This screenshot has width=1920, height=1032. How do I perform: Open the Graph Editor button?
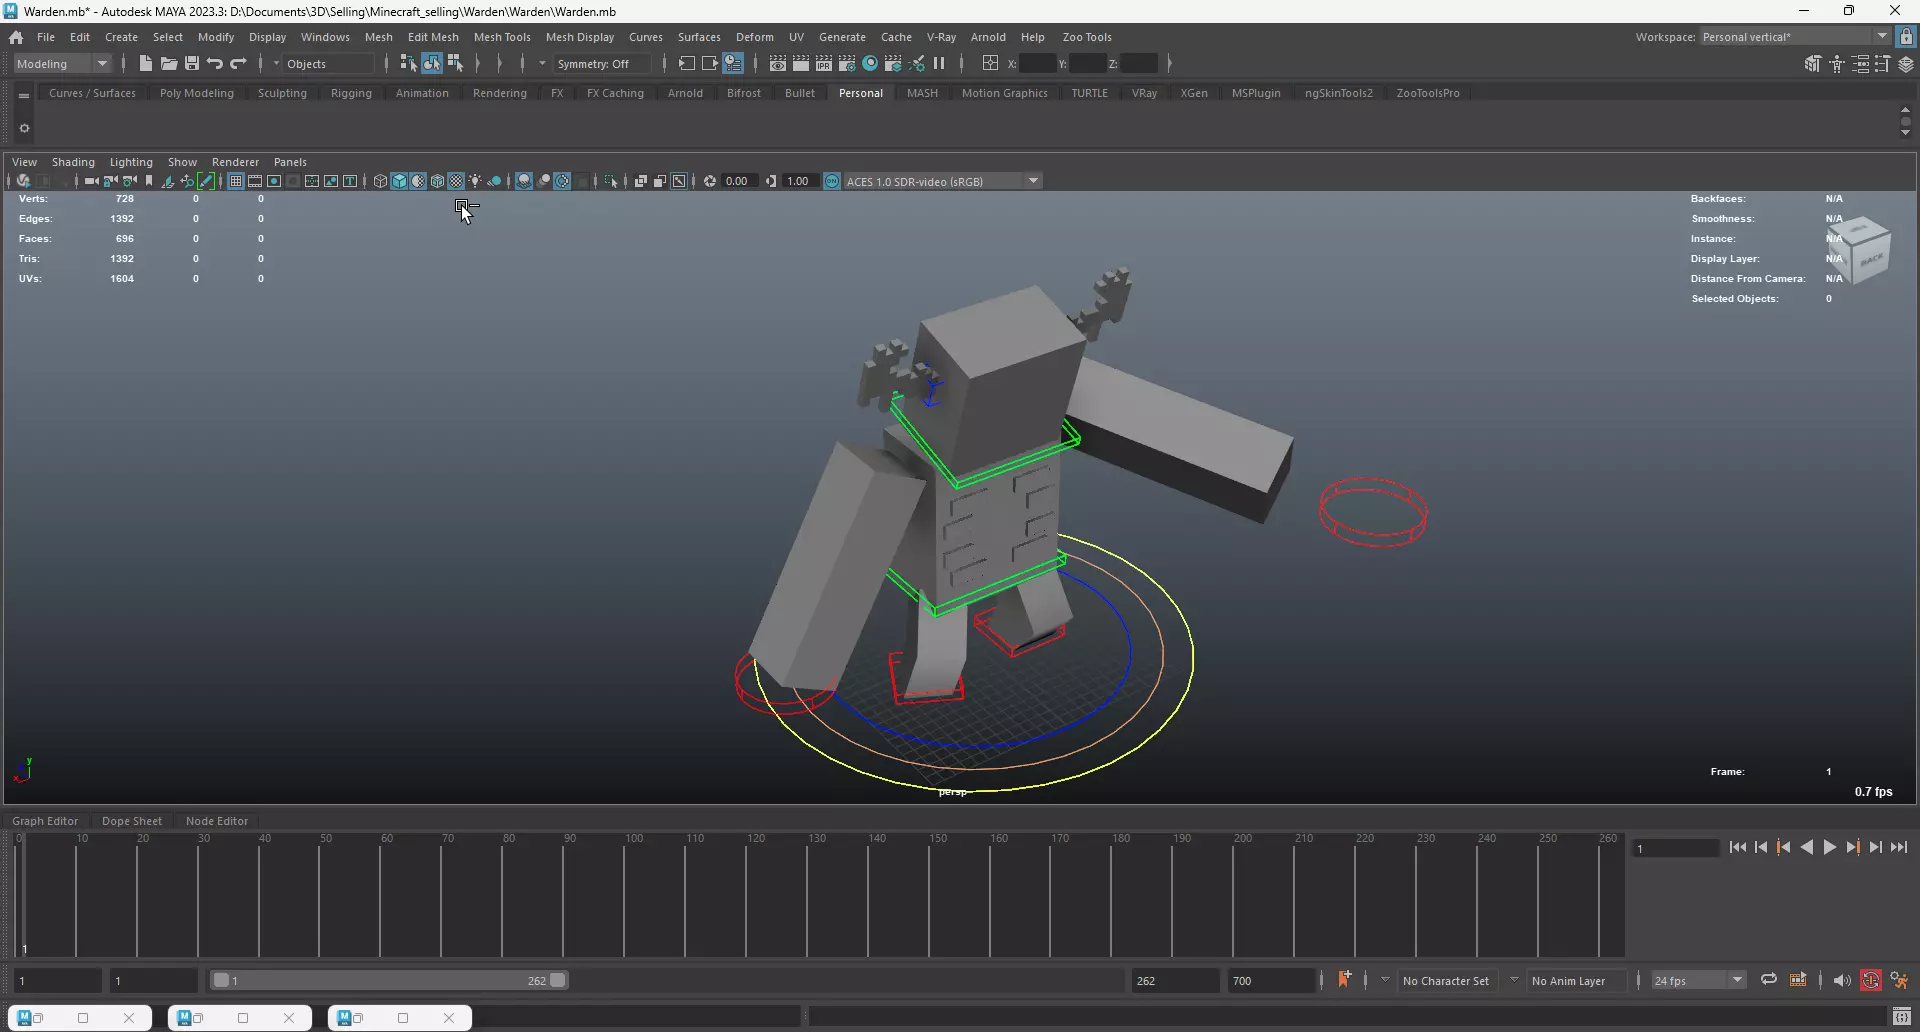coord(45,821)
